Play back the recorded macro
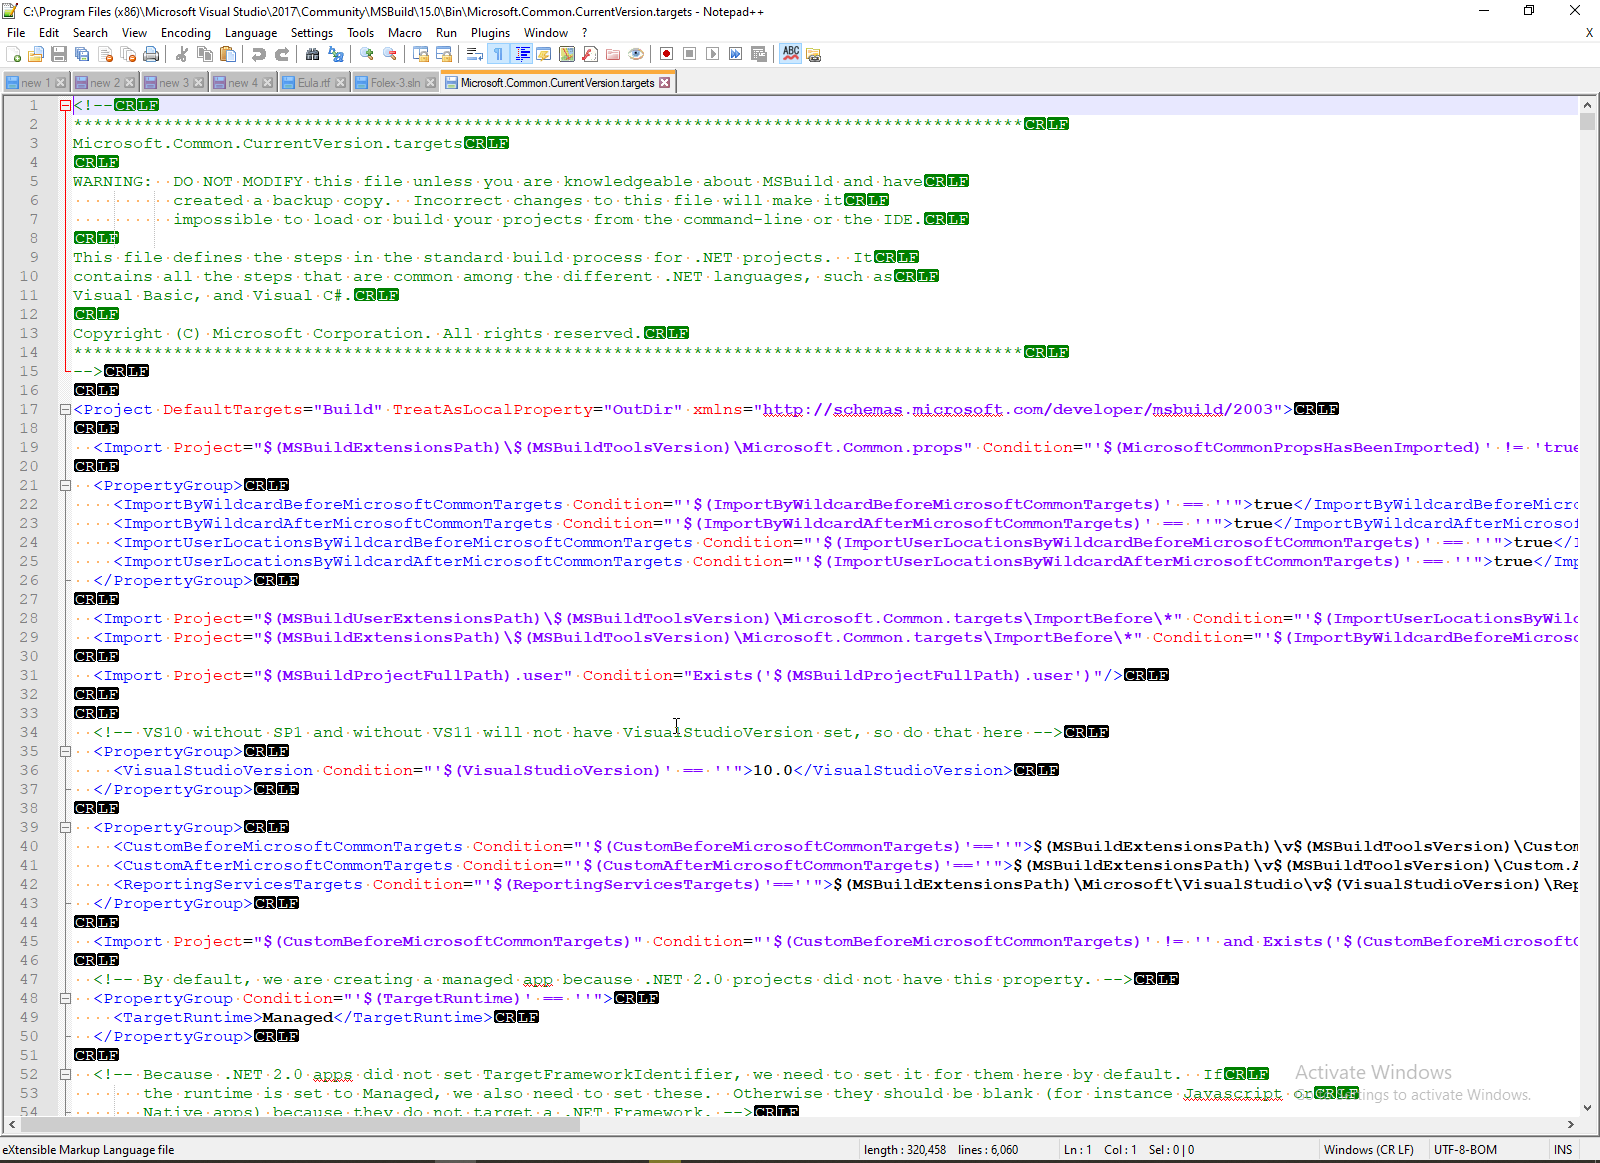Image resolution: width=1600 pixels, height=1163 pixels. 713,54
